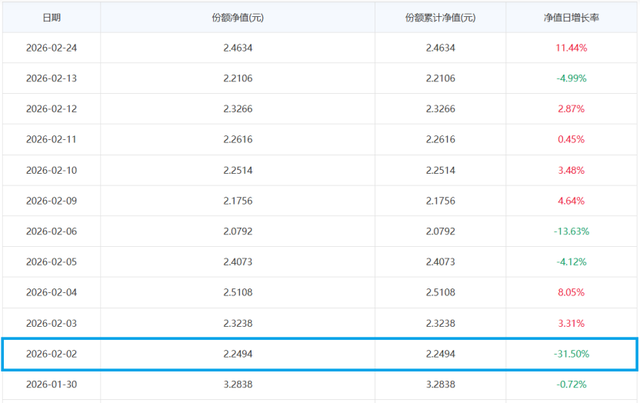This screenshot has width=640, height=403.
Task: Click the 3.31% growth rate value
Action: [572, 323]
